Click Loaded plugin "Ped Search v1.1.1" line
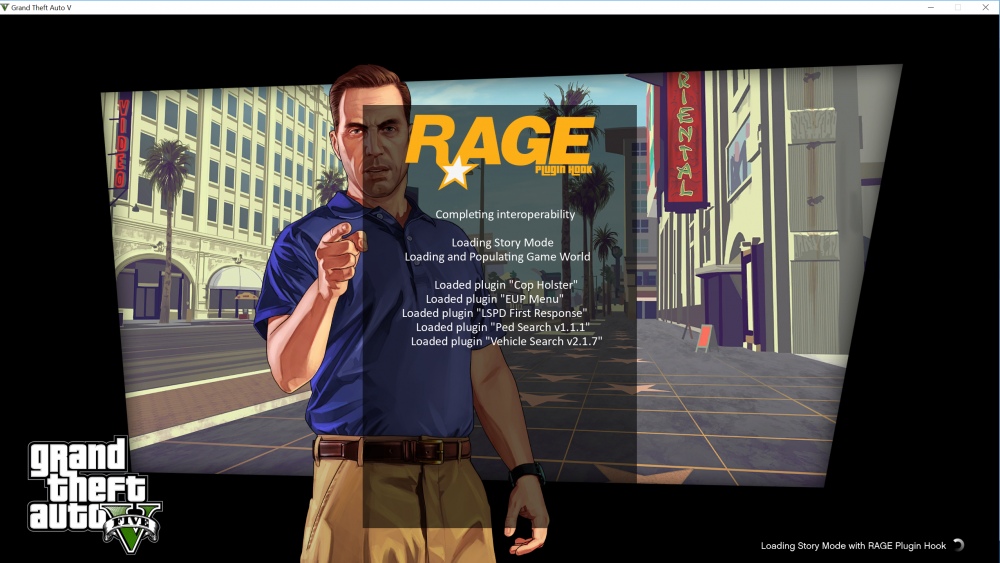1000x563 pixels. (x=503, y=327)
